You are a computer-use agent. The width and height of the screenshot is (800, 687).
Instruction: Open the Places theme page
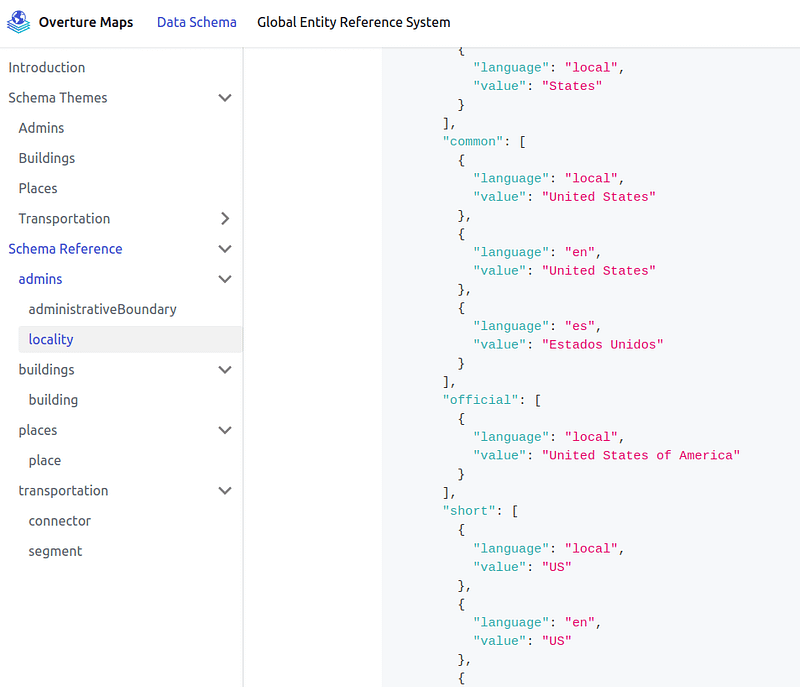click(38, 188)
